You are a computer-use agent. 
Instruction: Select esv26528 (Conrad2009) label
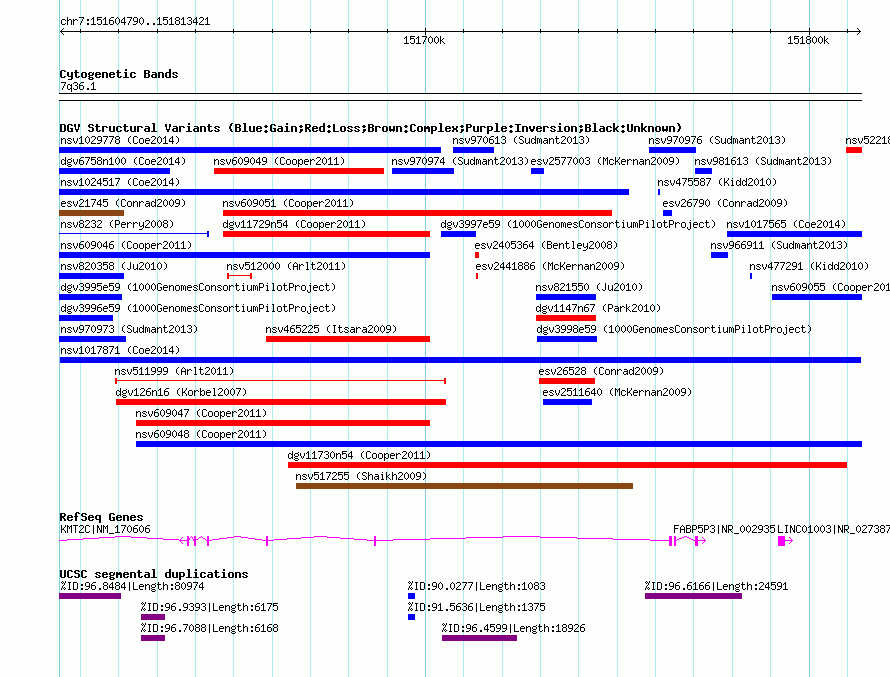[601, 371]
